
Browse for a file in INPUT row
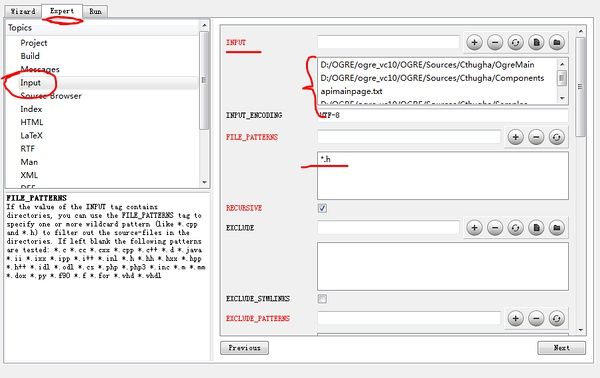pyautogui.click(x=536, y=42)
